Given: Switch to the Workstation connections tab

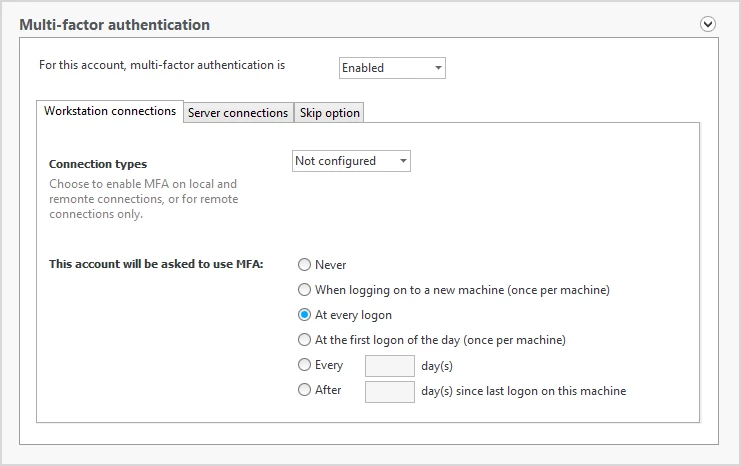Looking at the screenshot, I should (110, 112).
